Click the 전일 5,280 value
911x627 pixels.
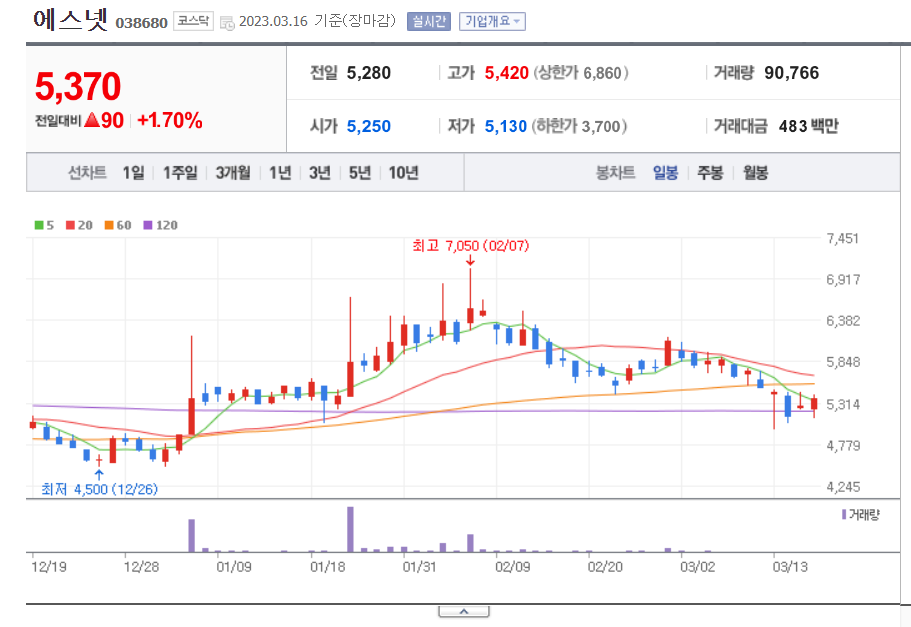(x=369, y=73)
